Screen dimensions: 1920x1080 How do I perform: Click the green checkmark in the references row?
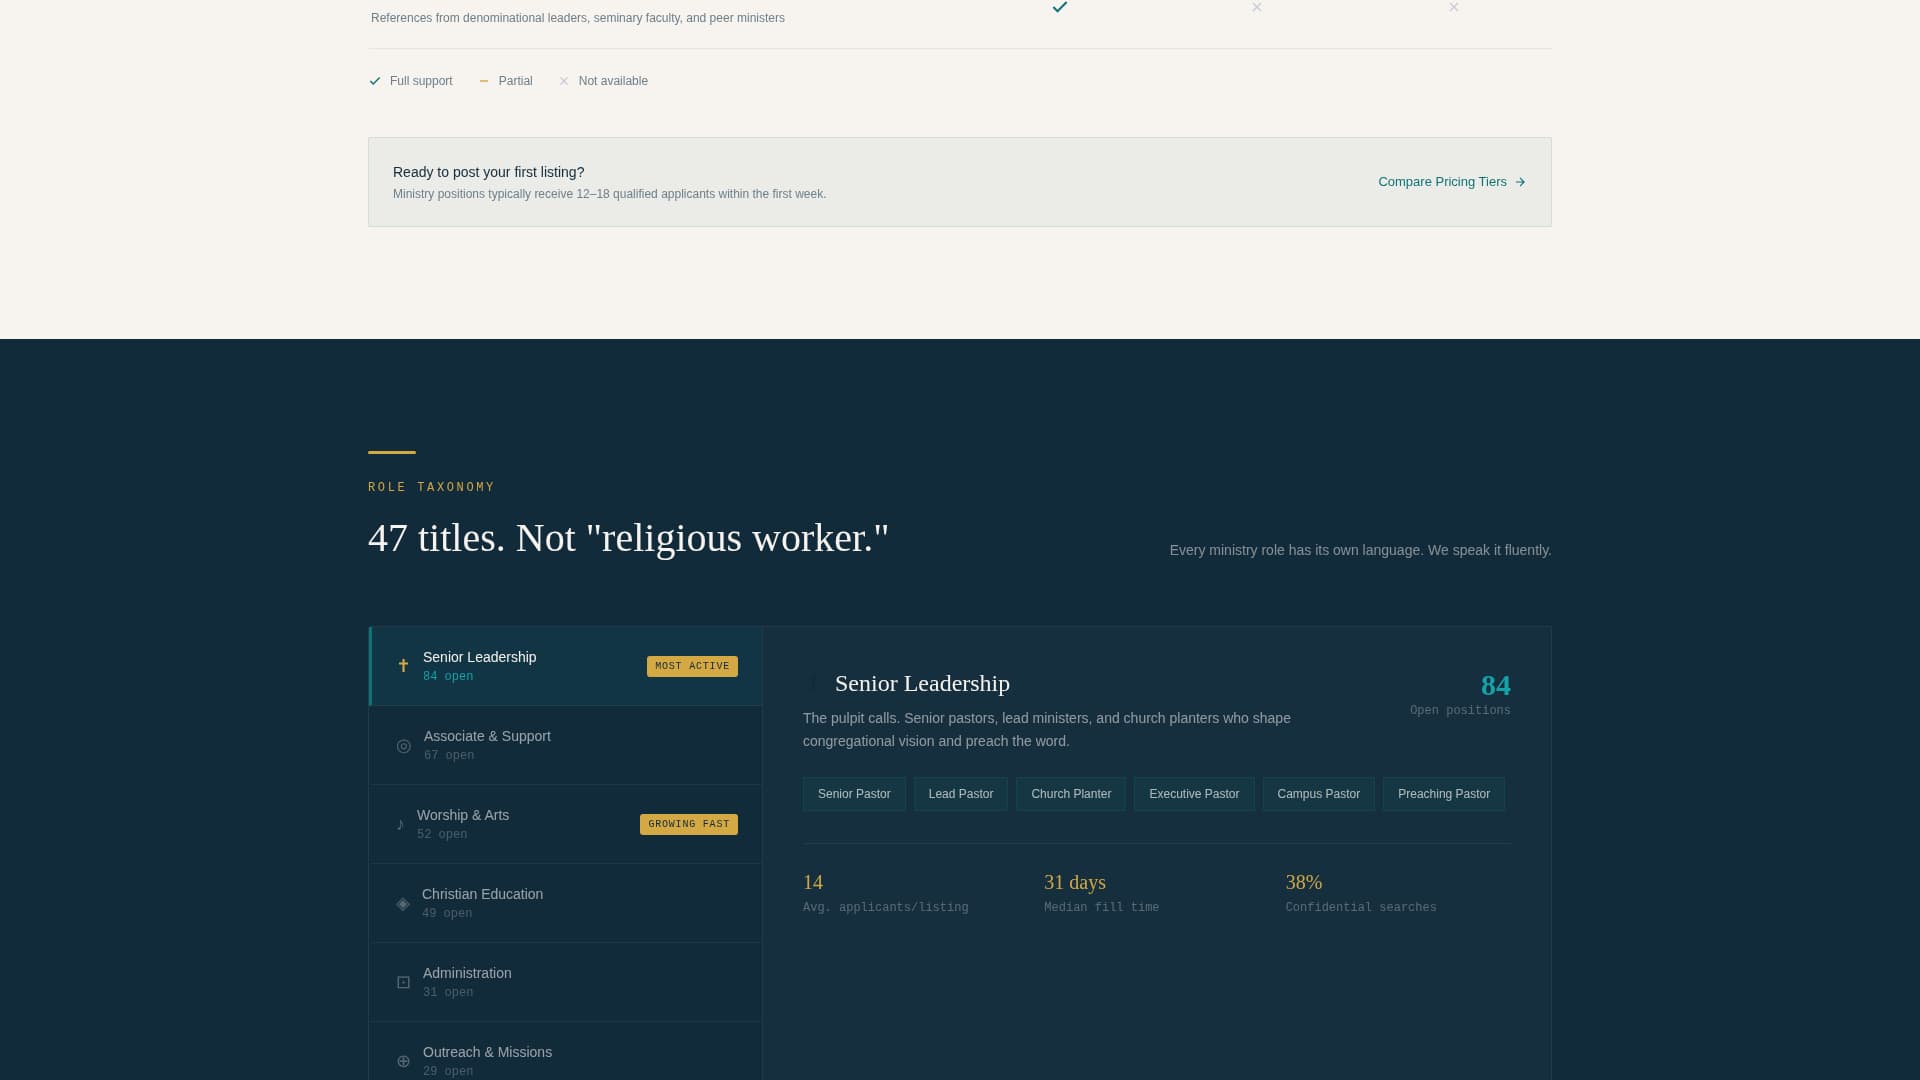click(x=1060, y=7)
